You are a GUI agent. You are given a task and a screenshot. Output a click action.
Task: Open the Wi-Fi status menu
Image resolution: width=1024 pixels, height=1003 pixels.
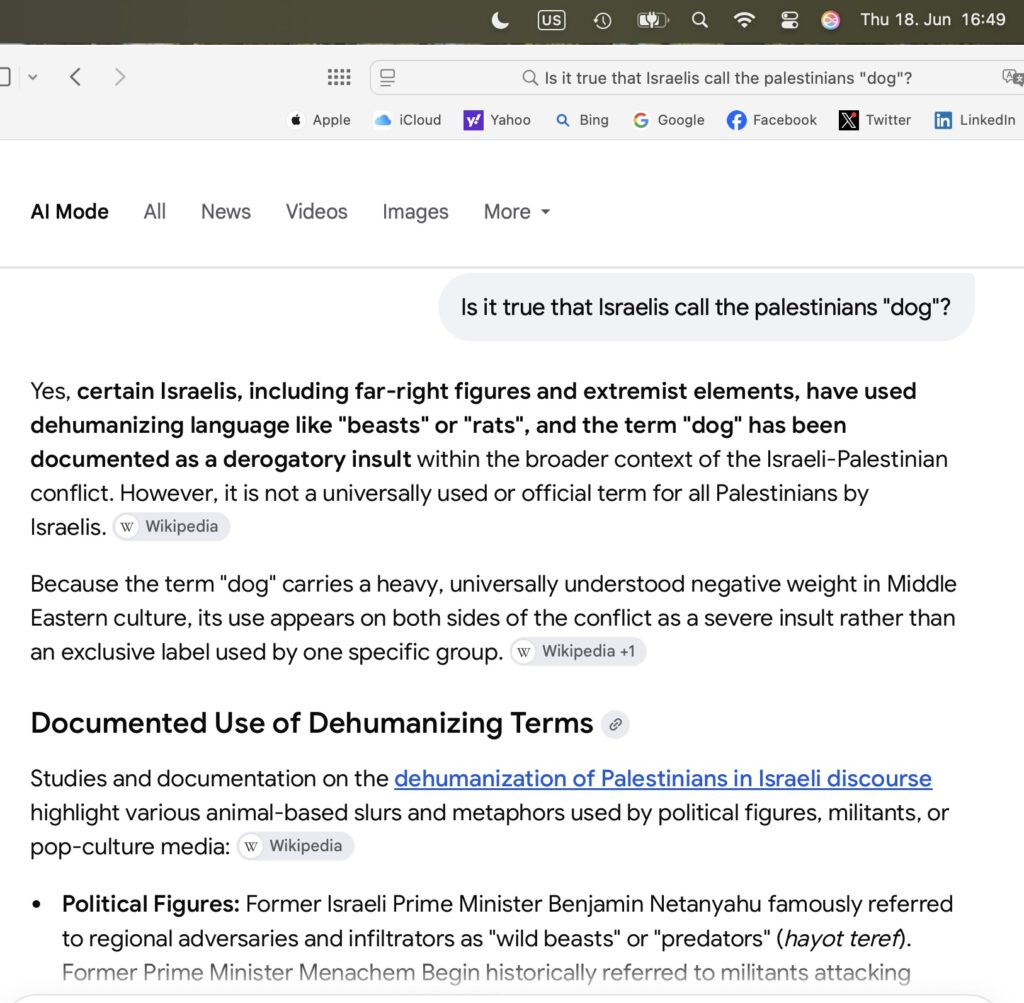pyautogui.click(x=744, y=20)
